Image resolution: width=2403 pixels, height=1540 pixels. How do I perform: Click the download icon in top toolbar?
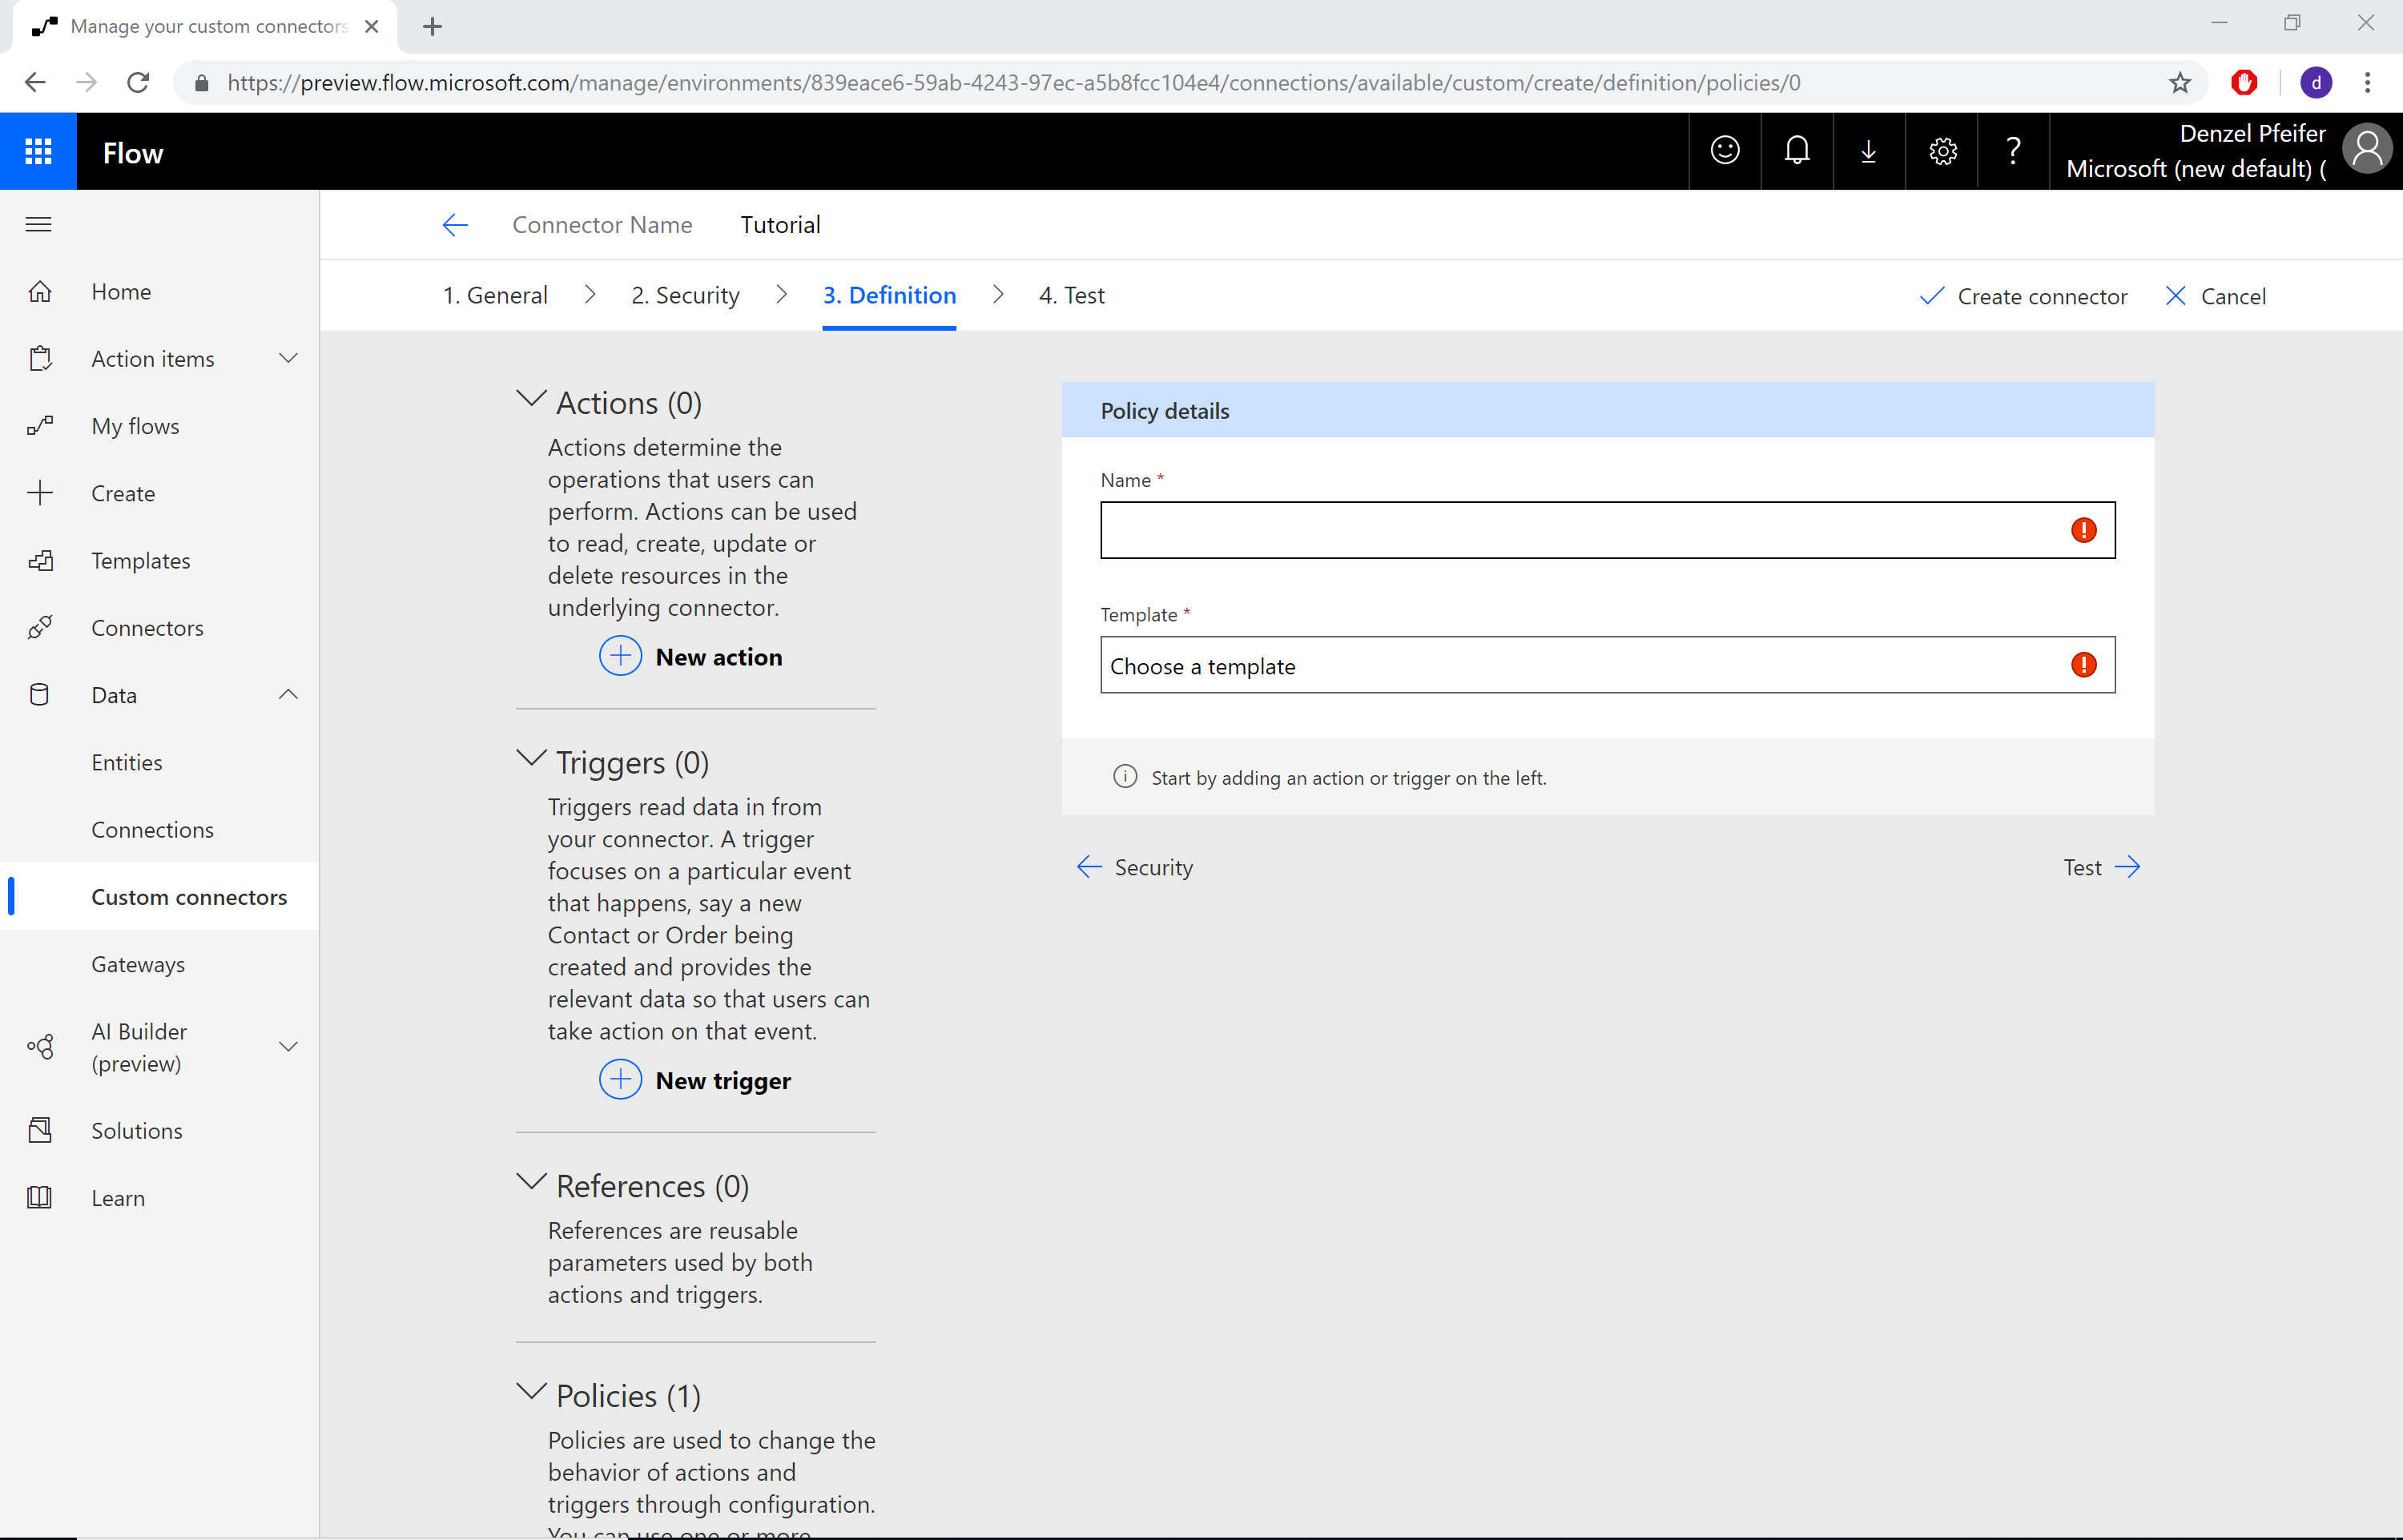pos(1870,151)
